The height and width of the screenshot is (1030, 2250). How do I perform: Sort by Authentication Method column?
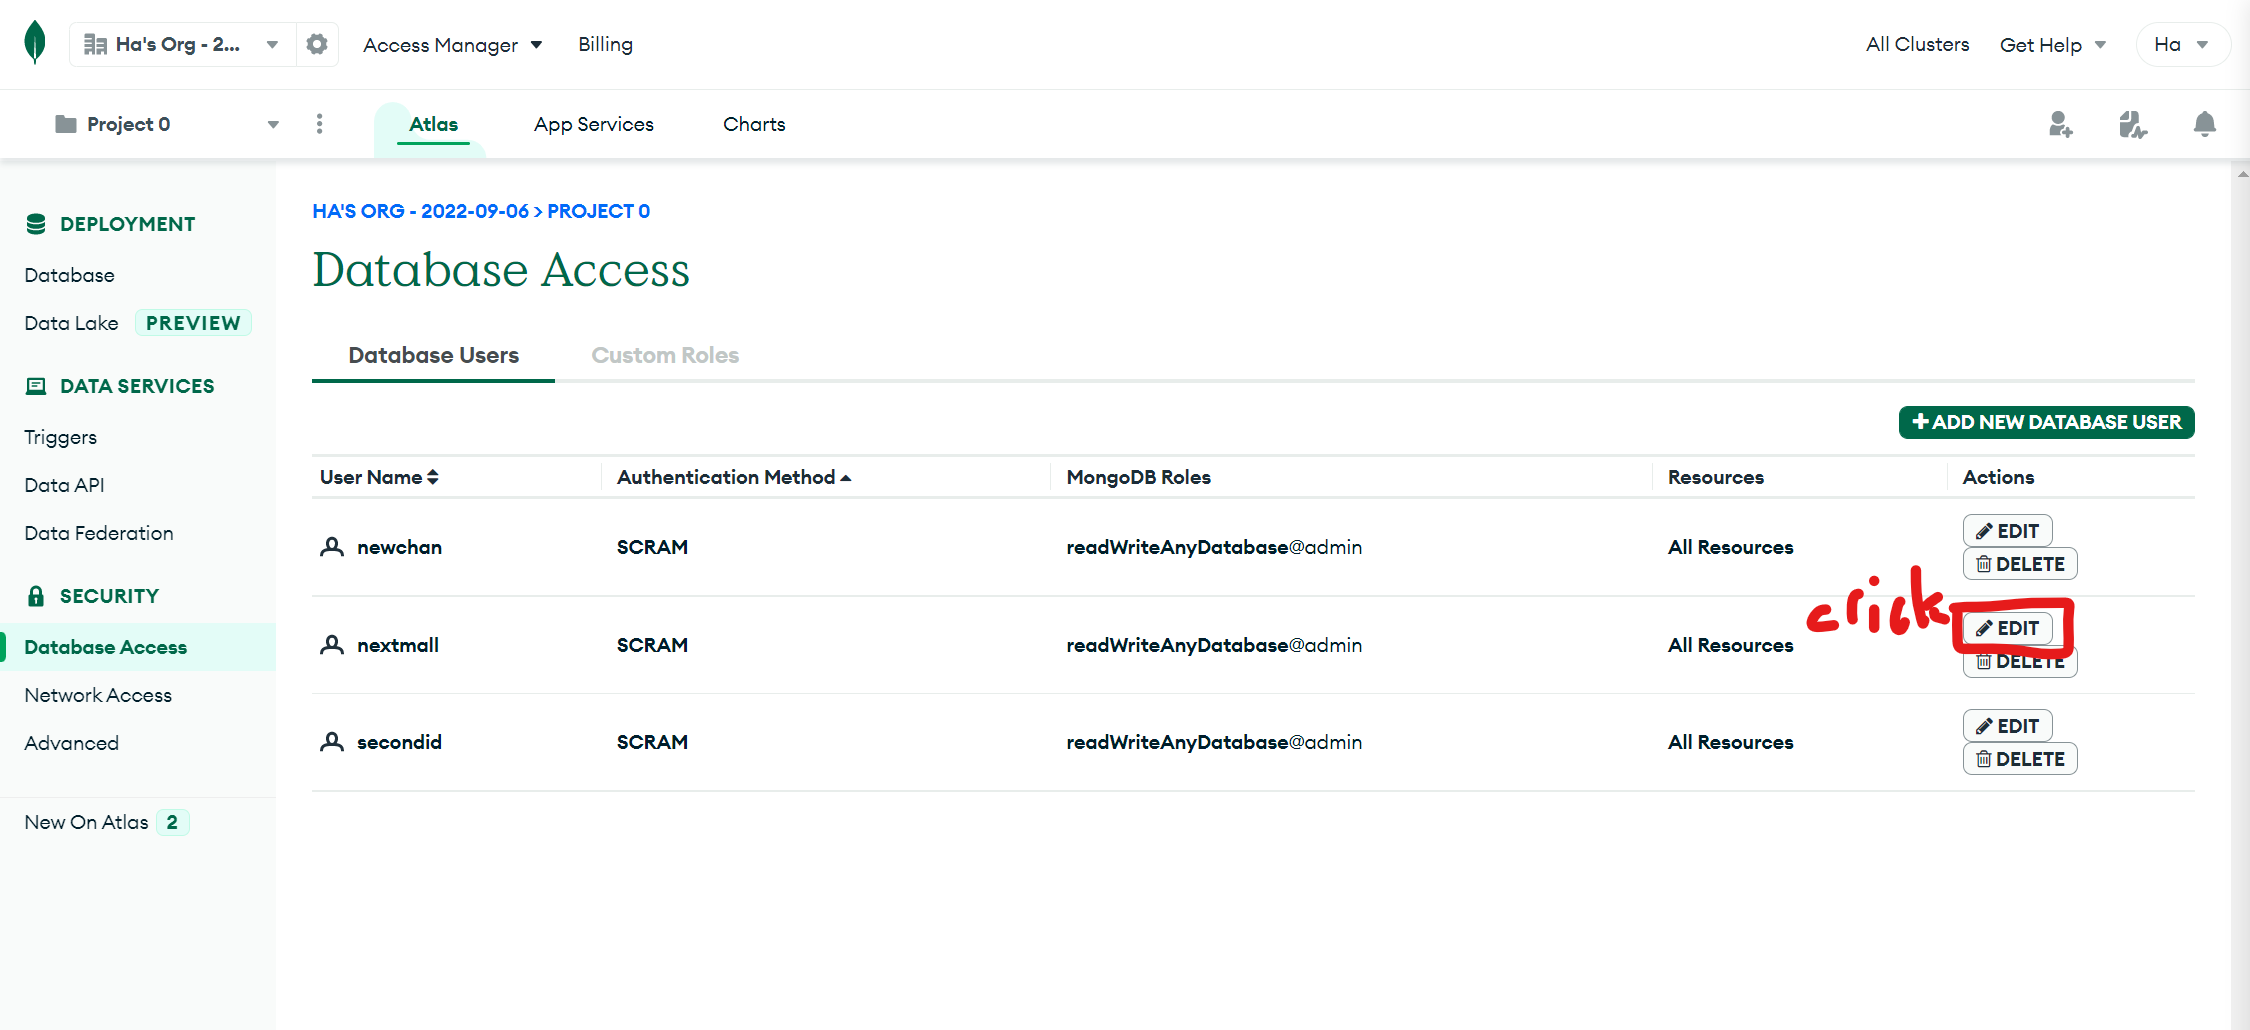point(734,477)
